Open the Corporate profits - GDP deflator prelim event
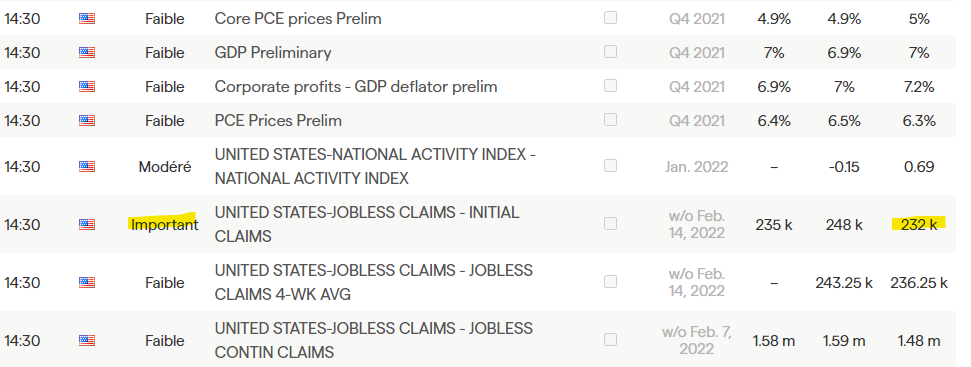The image size is (971, 367). [x=356, y=87]
